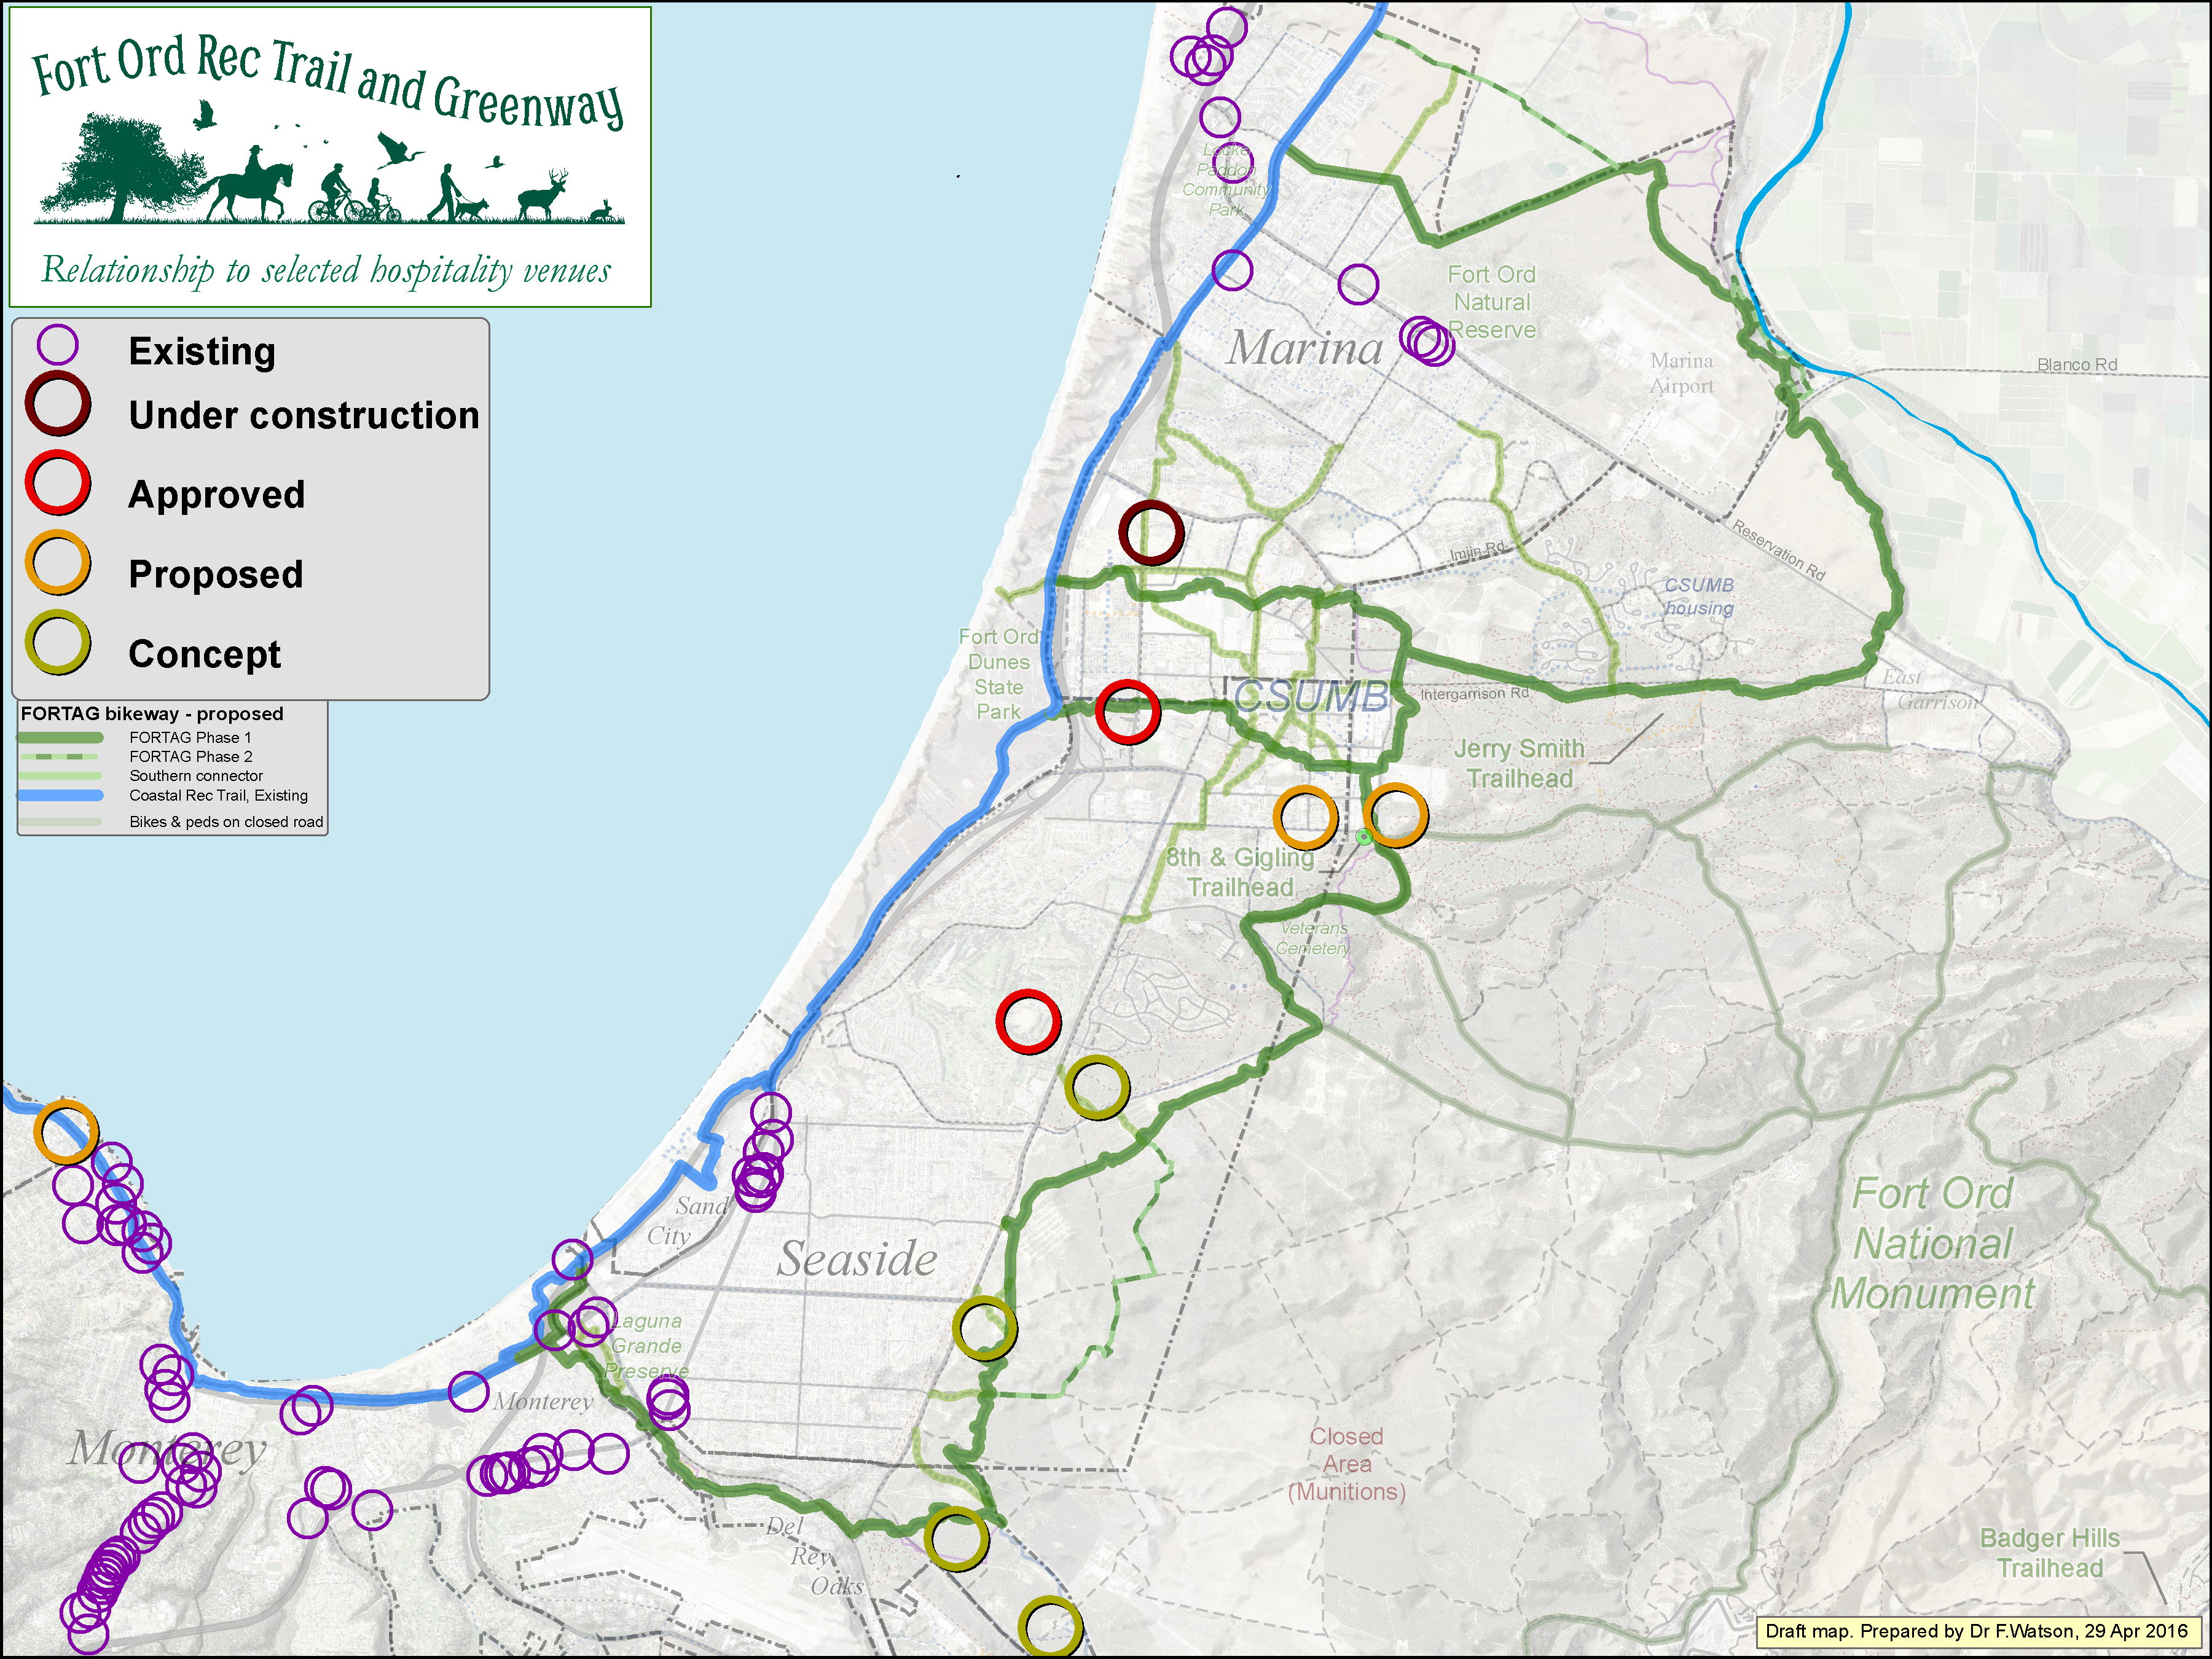The width and height of the screenshot is (2212, 1659).
Task: Click the Existing purple circle legend icon
Action: 57,345
